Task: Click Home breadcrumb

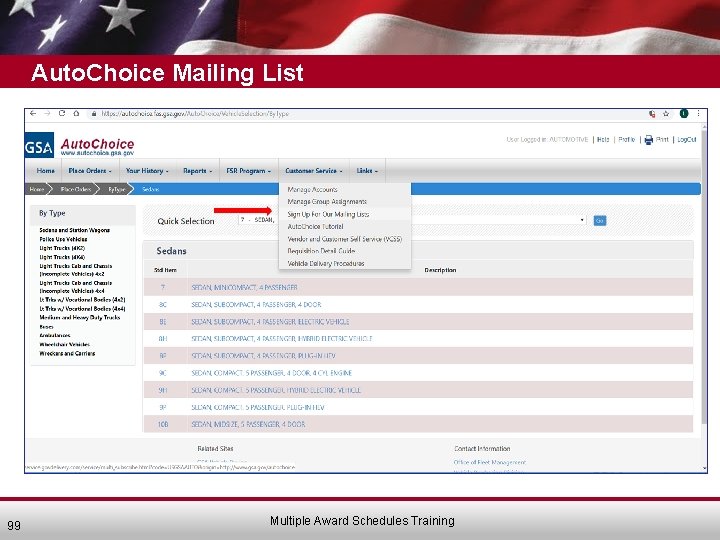Action: pos(37,189)
